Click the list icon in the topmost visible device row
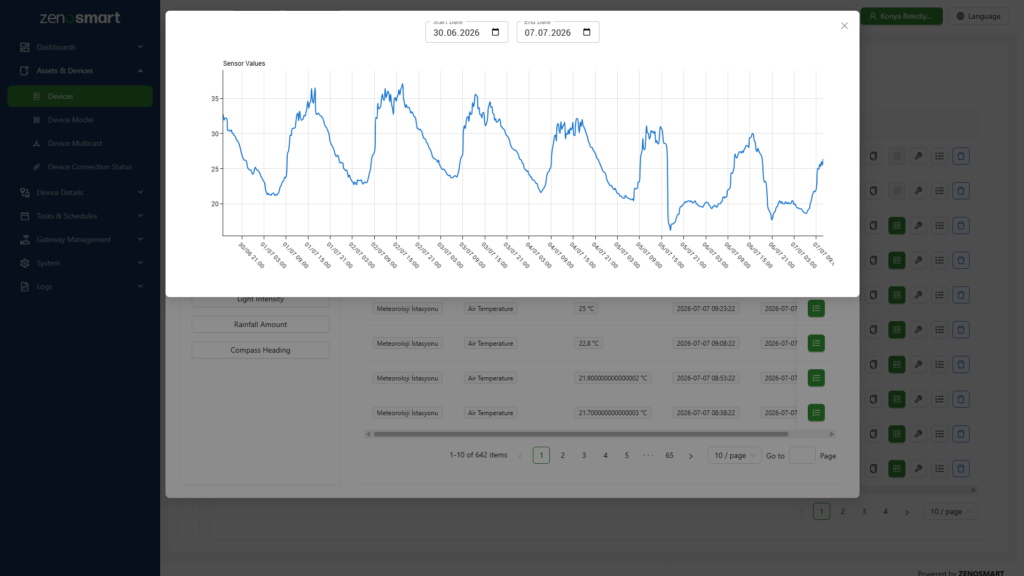The height and width of the screenshot is (576, 1024). point(940,156)
